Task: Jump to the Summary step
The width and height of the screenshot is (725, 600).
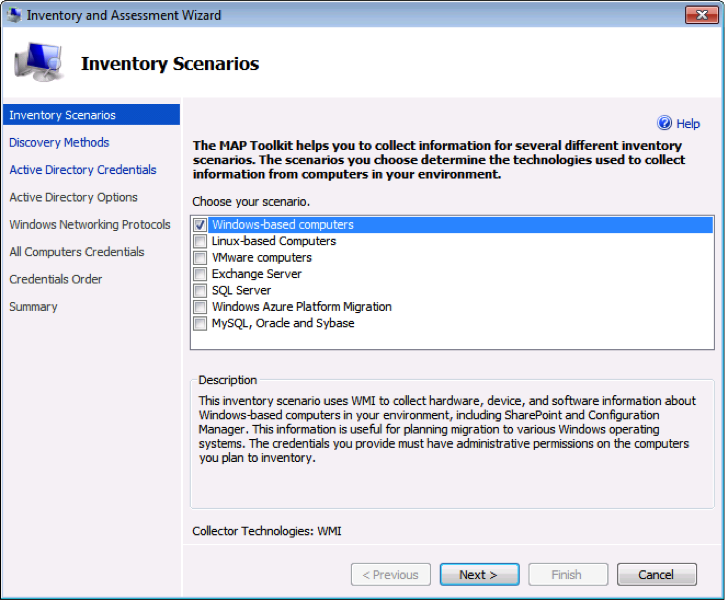Action: 33,306
